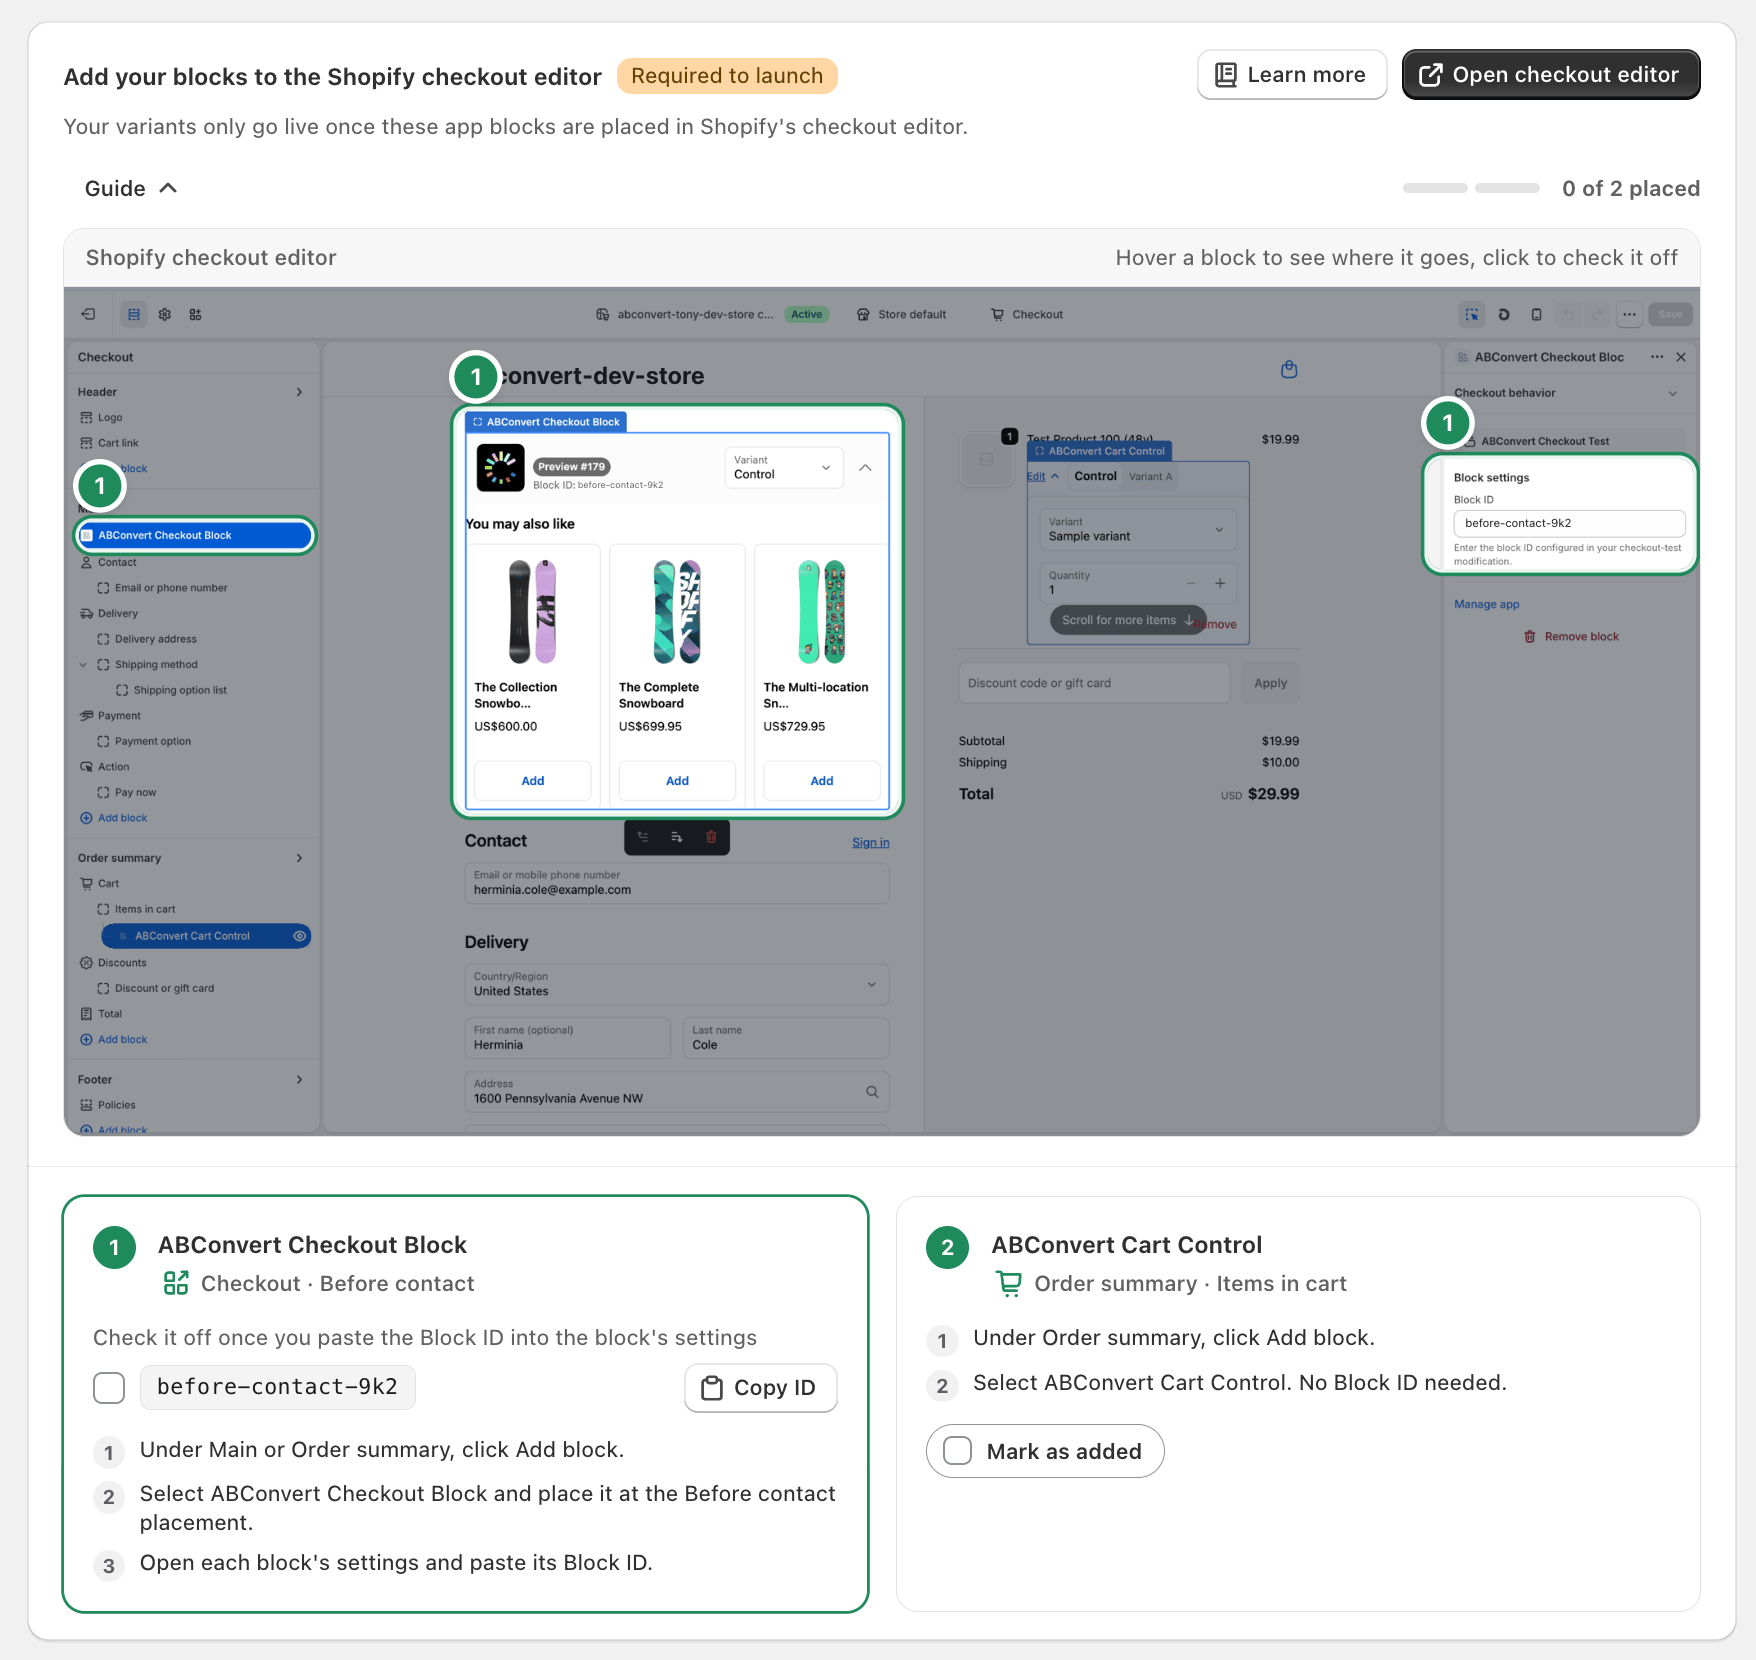Image resolution: width=1756 pixels, height=1660 pixels.
Task: Open the apps icon in editor toolbar
Action: tap(195, 314)
